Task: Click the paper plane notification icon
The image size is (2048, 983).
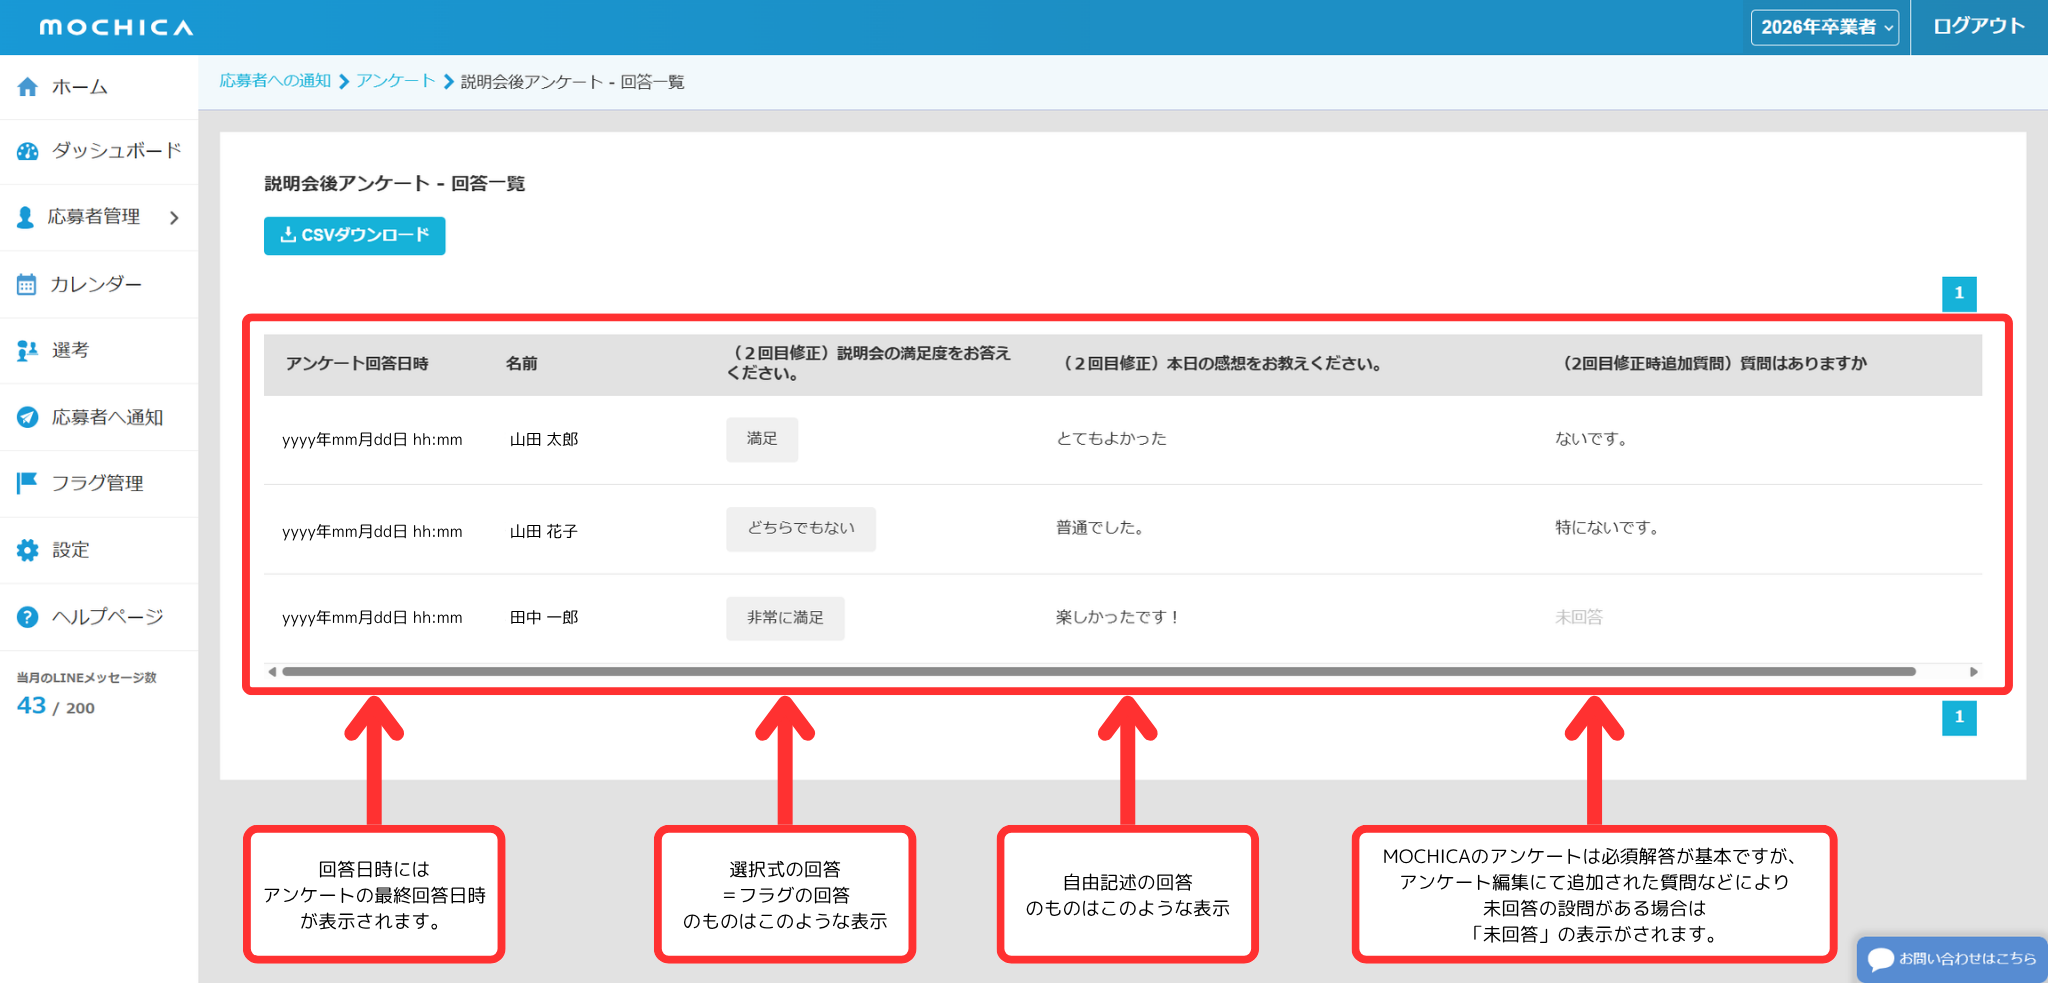Action: [x=28, y=418]
